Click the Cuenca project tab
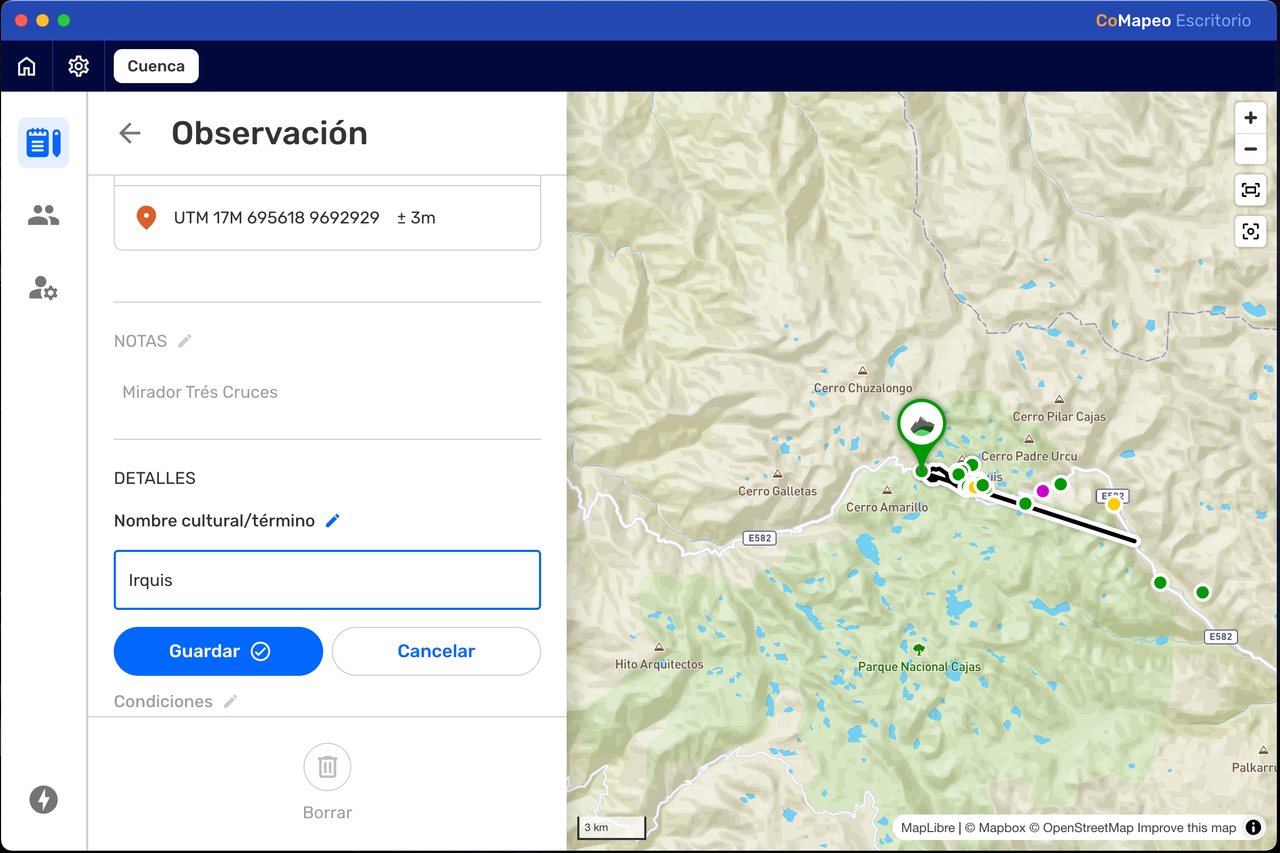The height and width of the screenshot is (853, 1280). [156, 66]
